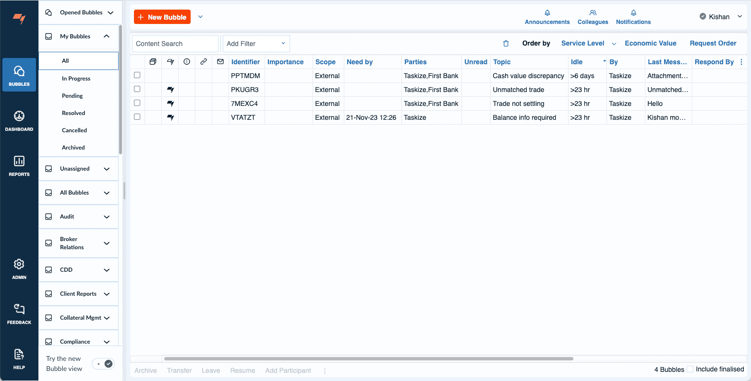Screen dimensions: 751x381
Task: Click the Cash value discrepancy topic
Action: click(528, 76)
